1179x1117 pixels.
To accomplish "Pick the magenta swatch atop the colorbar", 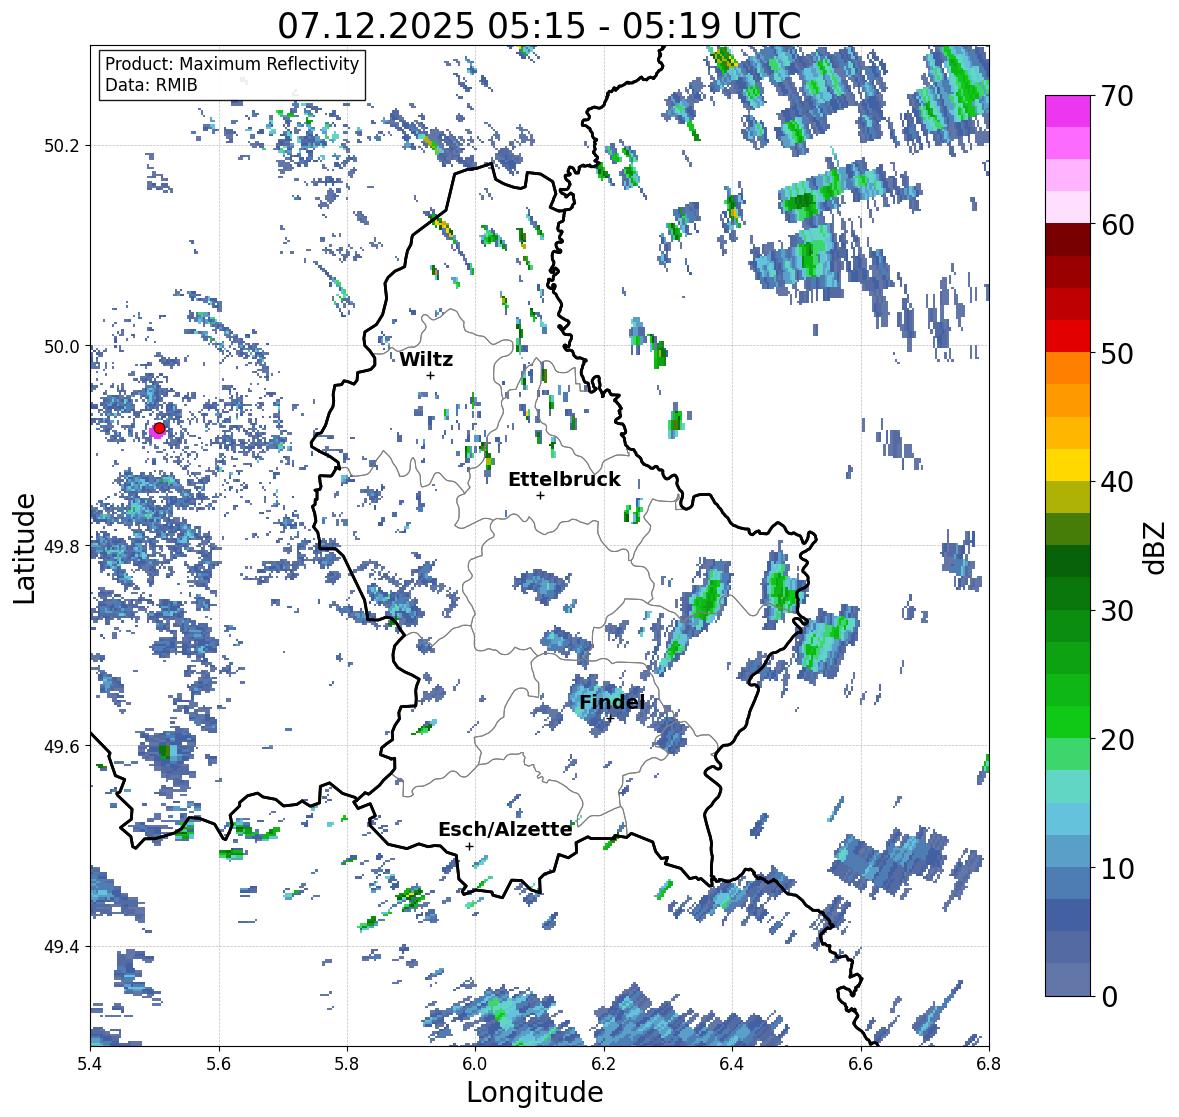I will coord(1068,111).
